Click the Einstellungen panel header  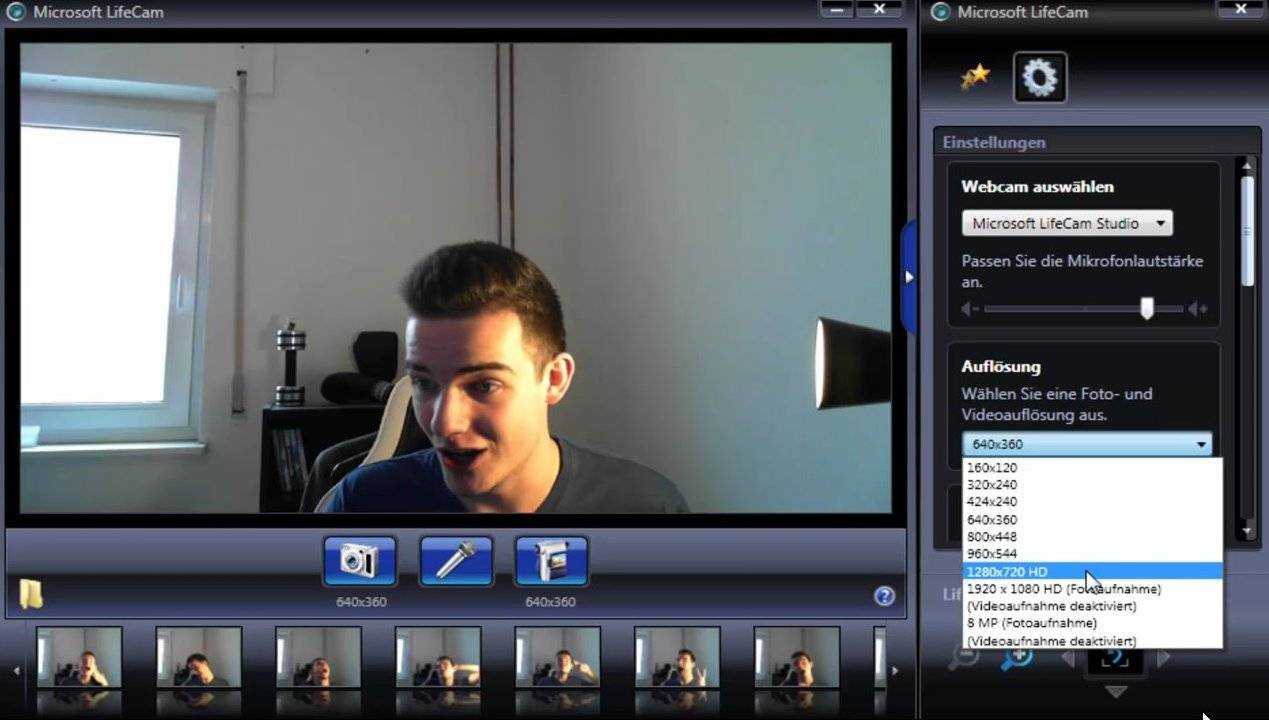(1095, 142)
